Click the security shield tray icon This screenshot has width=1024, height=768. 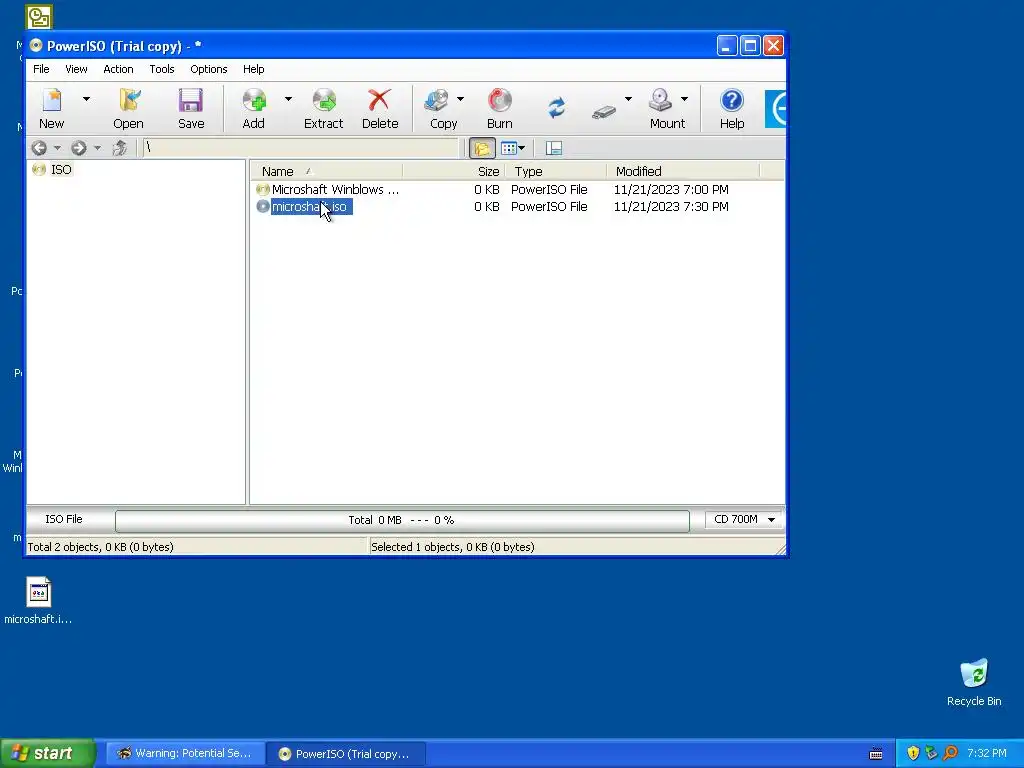[x=913, y=753]
